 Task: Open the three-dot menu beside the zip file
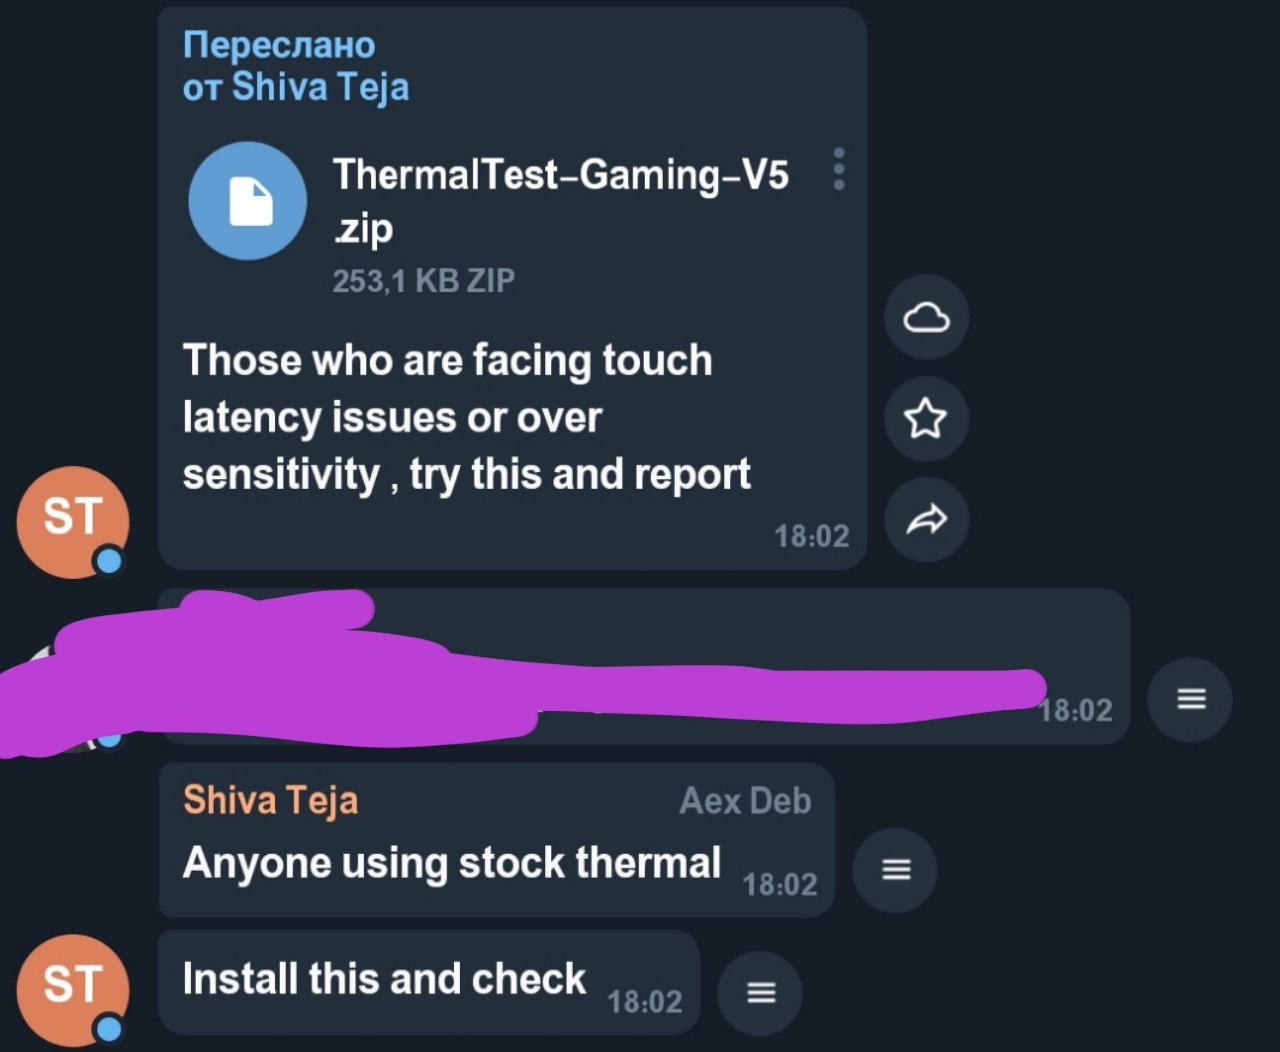click(839, 169)
